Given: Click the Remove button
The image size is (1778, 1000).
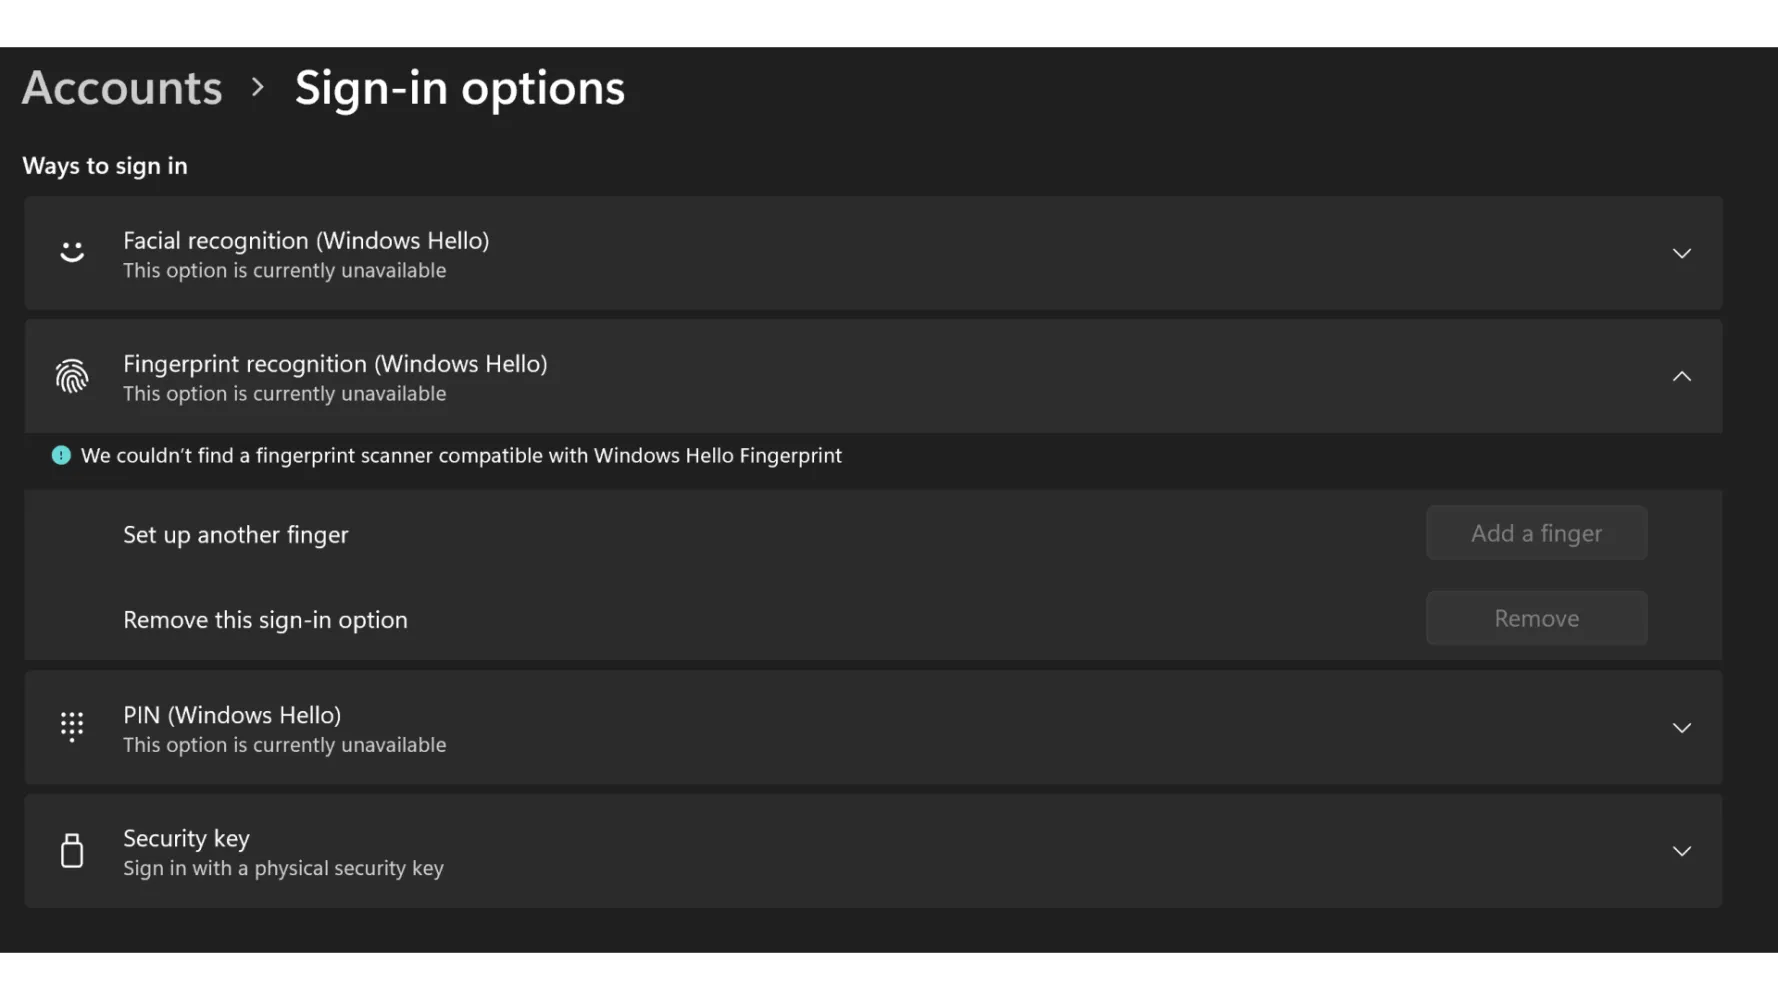Looking at the screenshot, I should 1536,618.
